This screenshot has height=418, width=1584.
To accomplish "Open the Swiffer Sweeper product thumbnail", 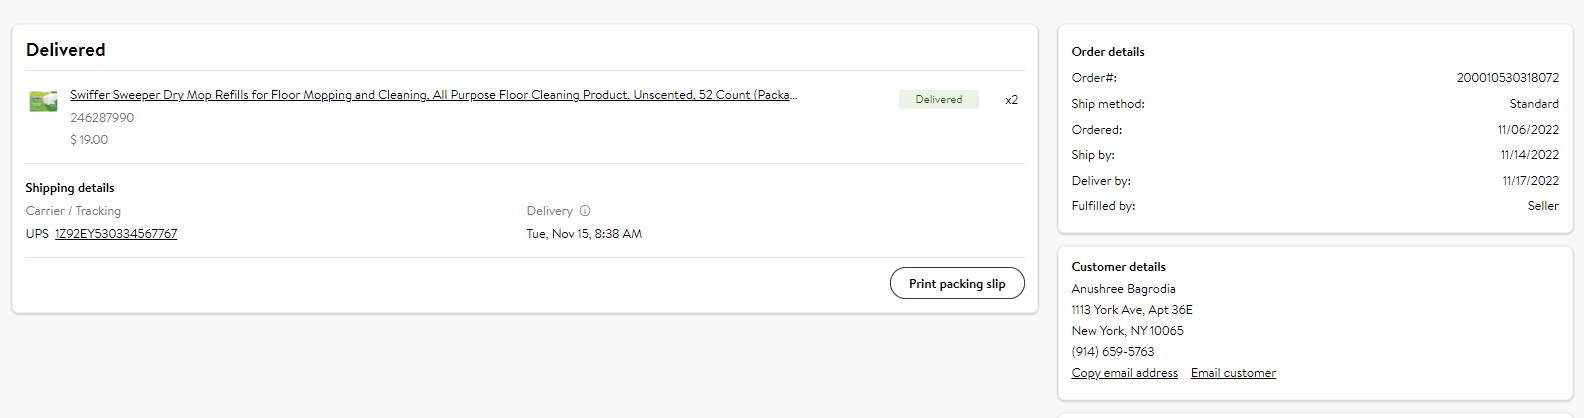I will pos(43,101).
